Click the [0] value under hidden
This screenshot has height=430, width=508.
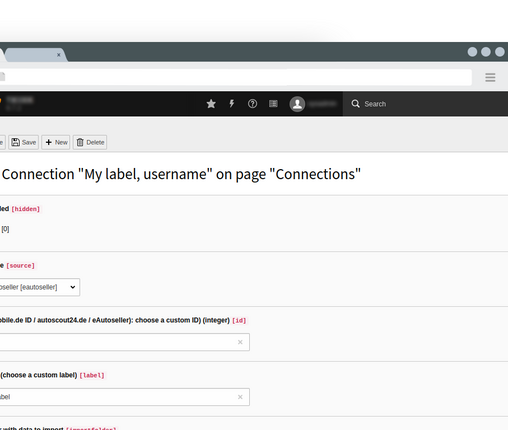[x=5, y=229]
